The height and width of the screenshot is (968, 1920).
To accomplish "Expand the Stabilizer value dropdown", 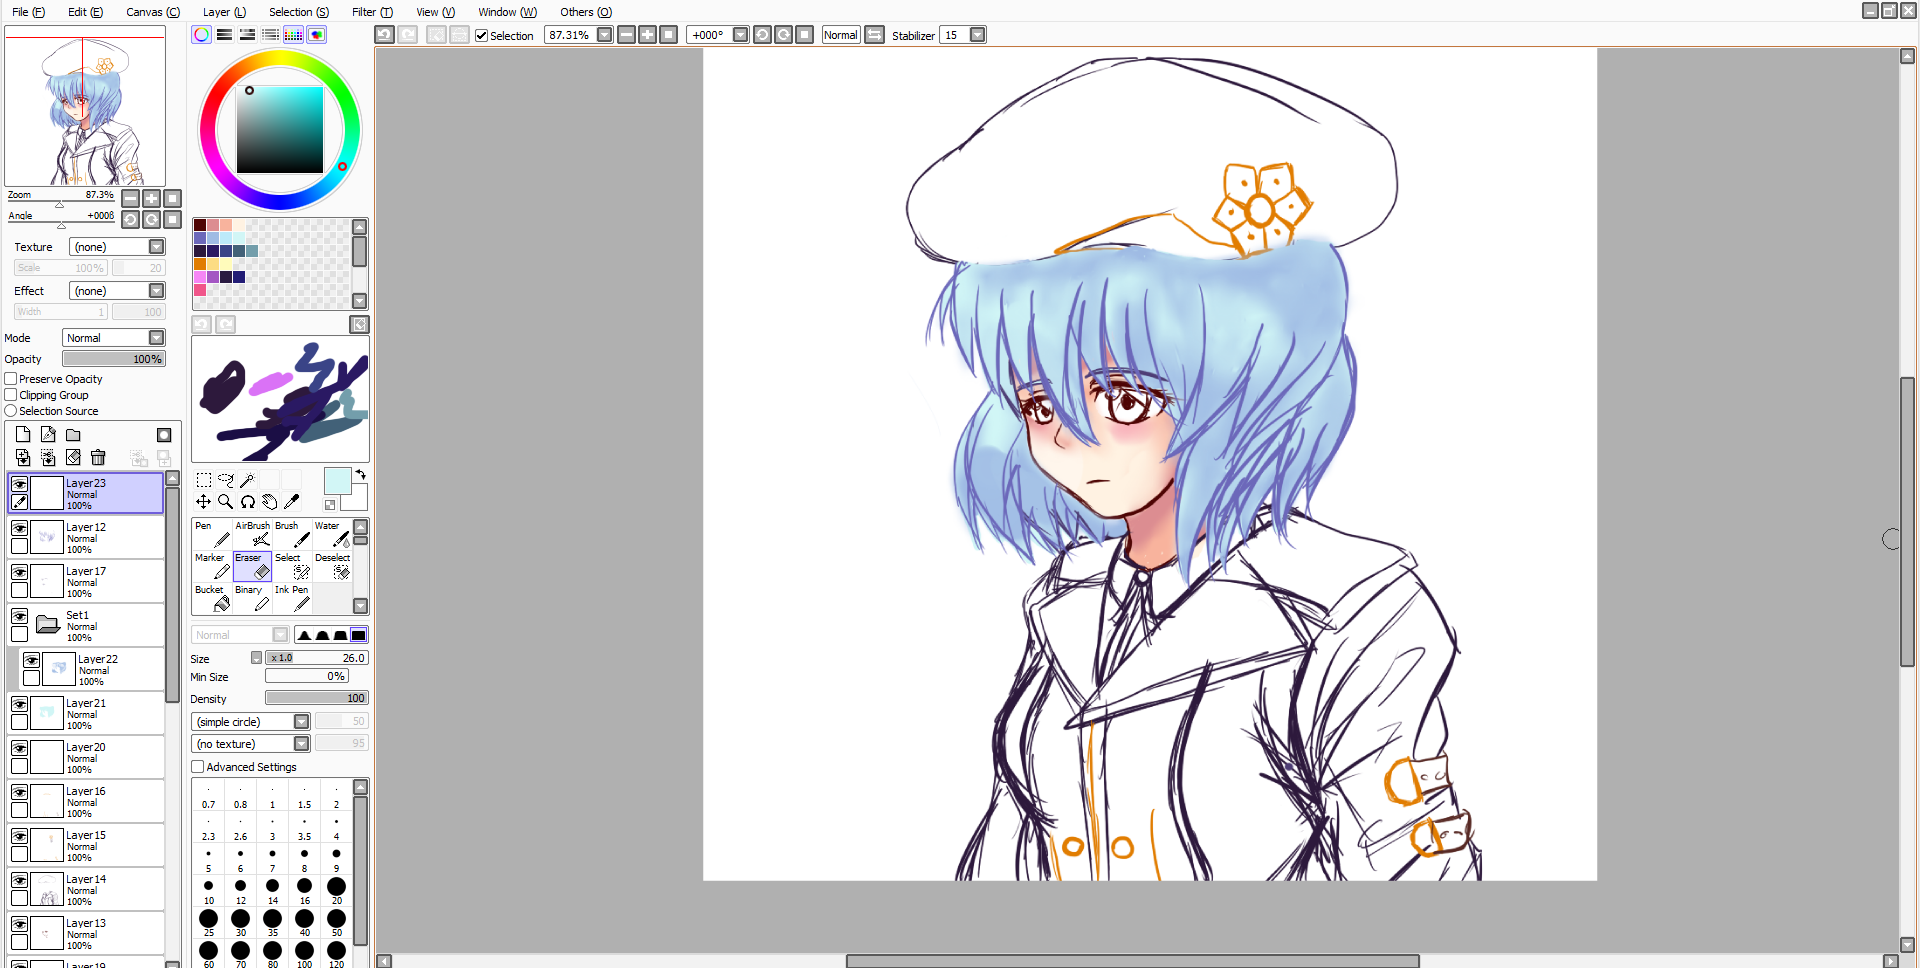I will click(x=978, y=35).
